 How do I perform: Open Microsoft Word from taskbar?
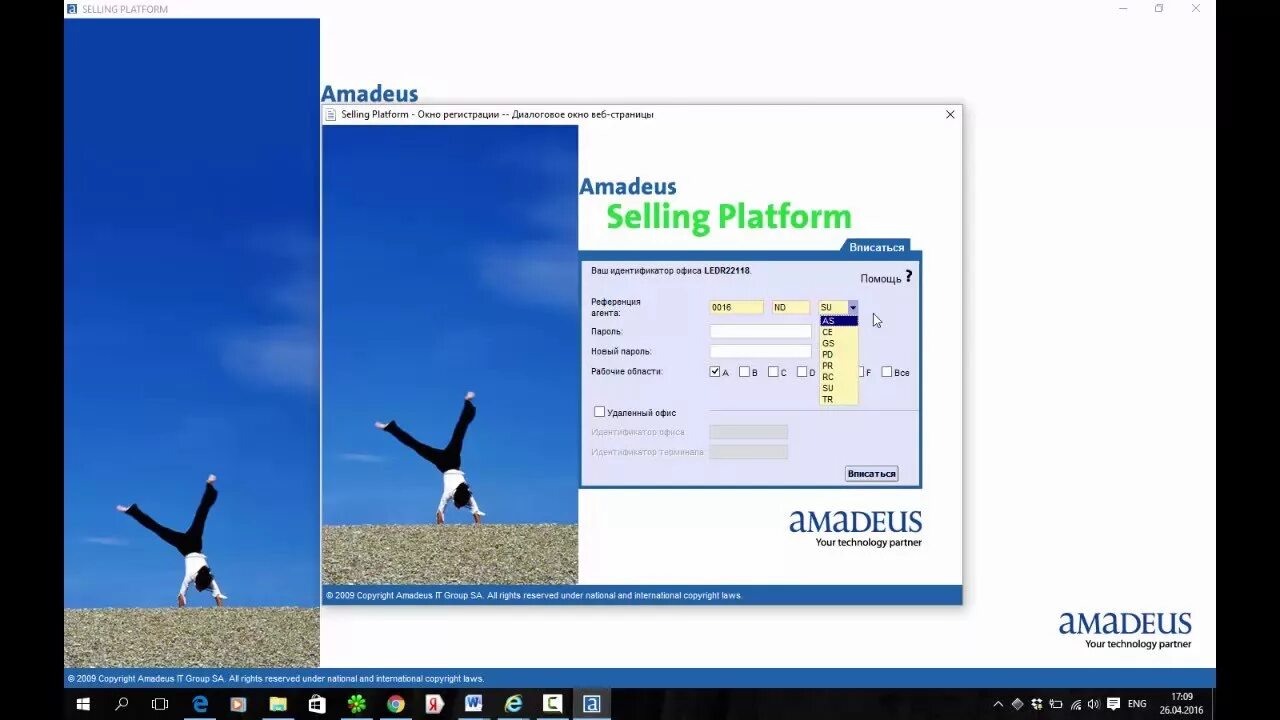pyautogui.click(x=474, y=704)
